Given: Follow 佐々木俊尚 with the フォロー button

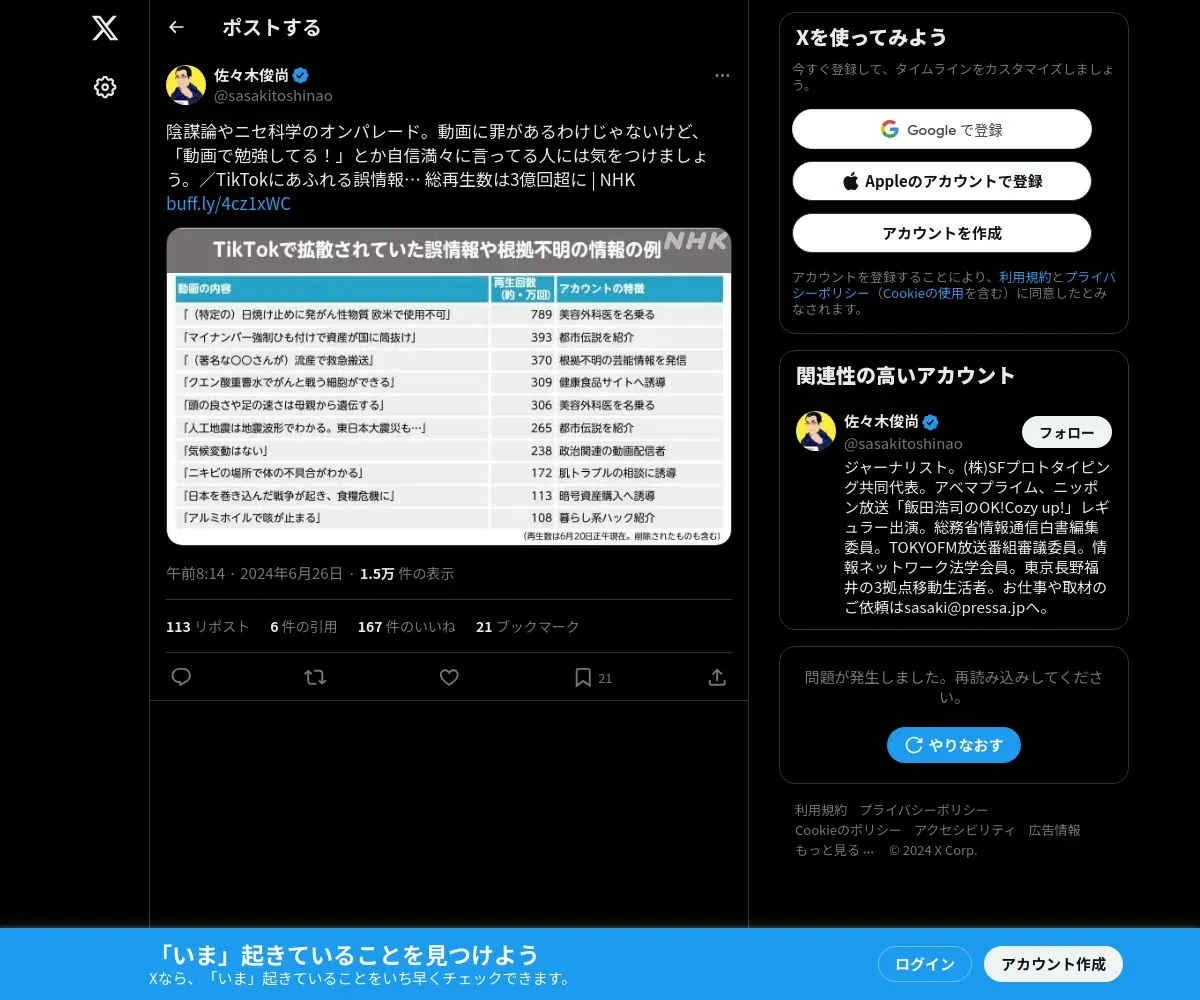Looking at the screenshot, I should pos(1067,432).
